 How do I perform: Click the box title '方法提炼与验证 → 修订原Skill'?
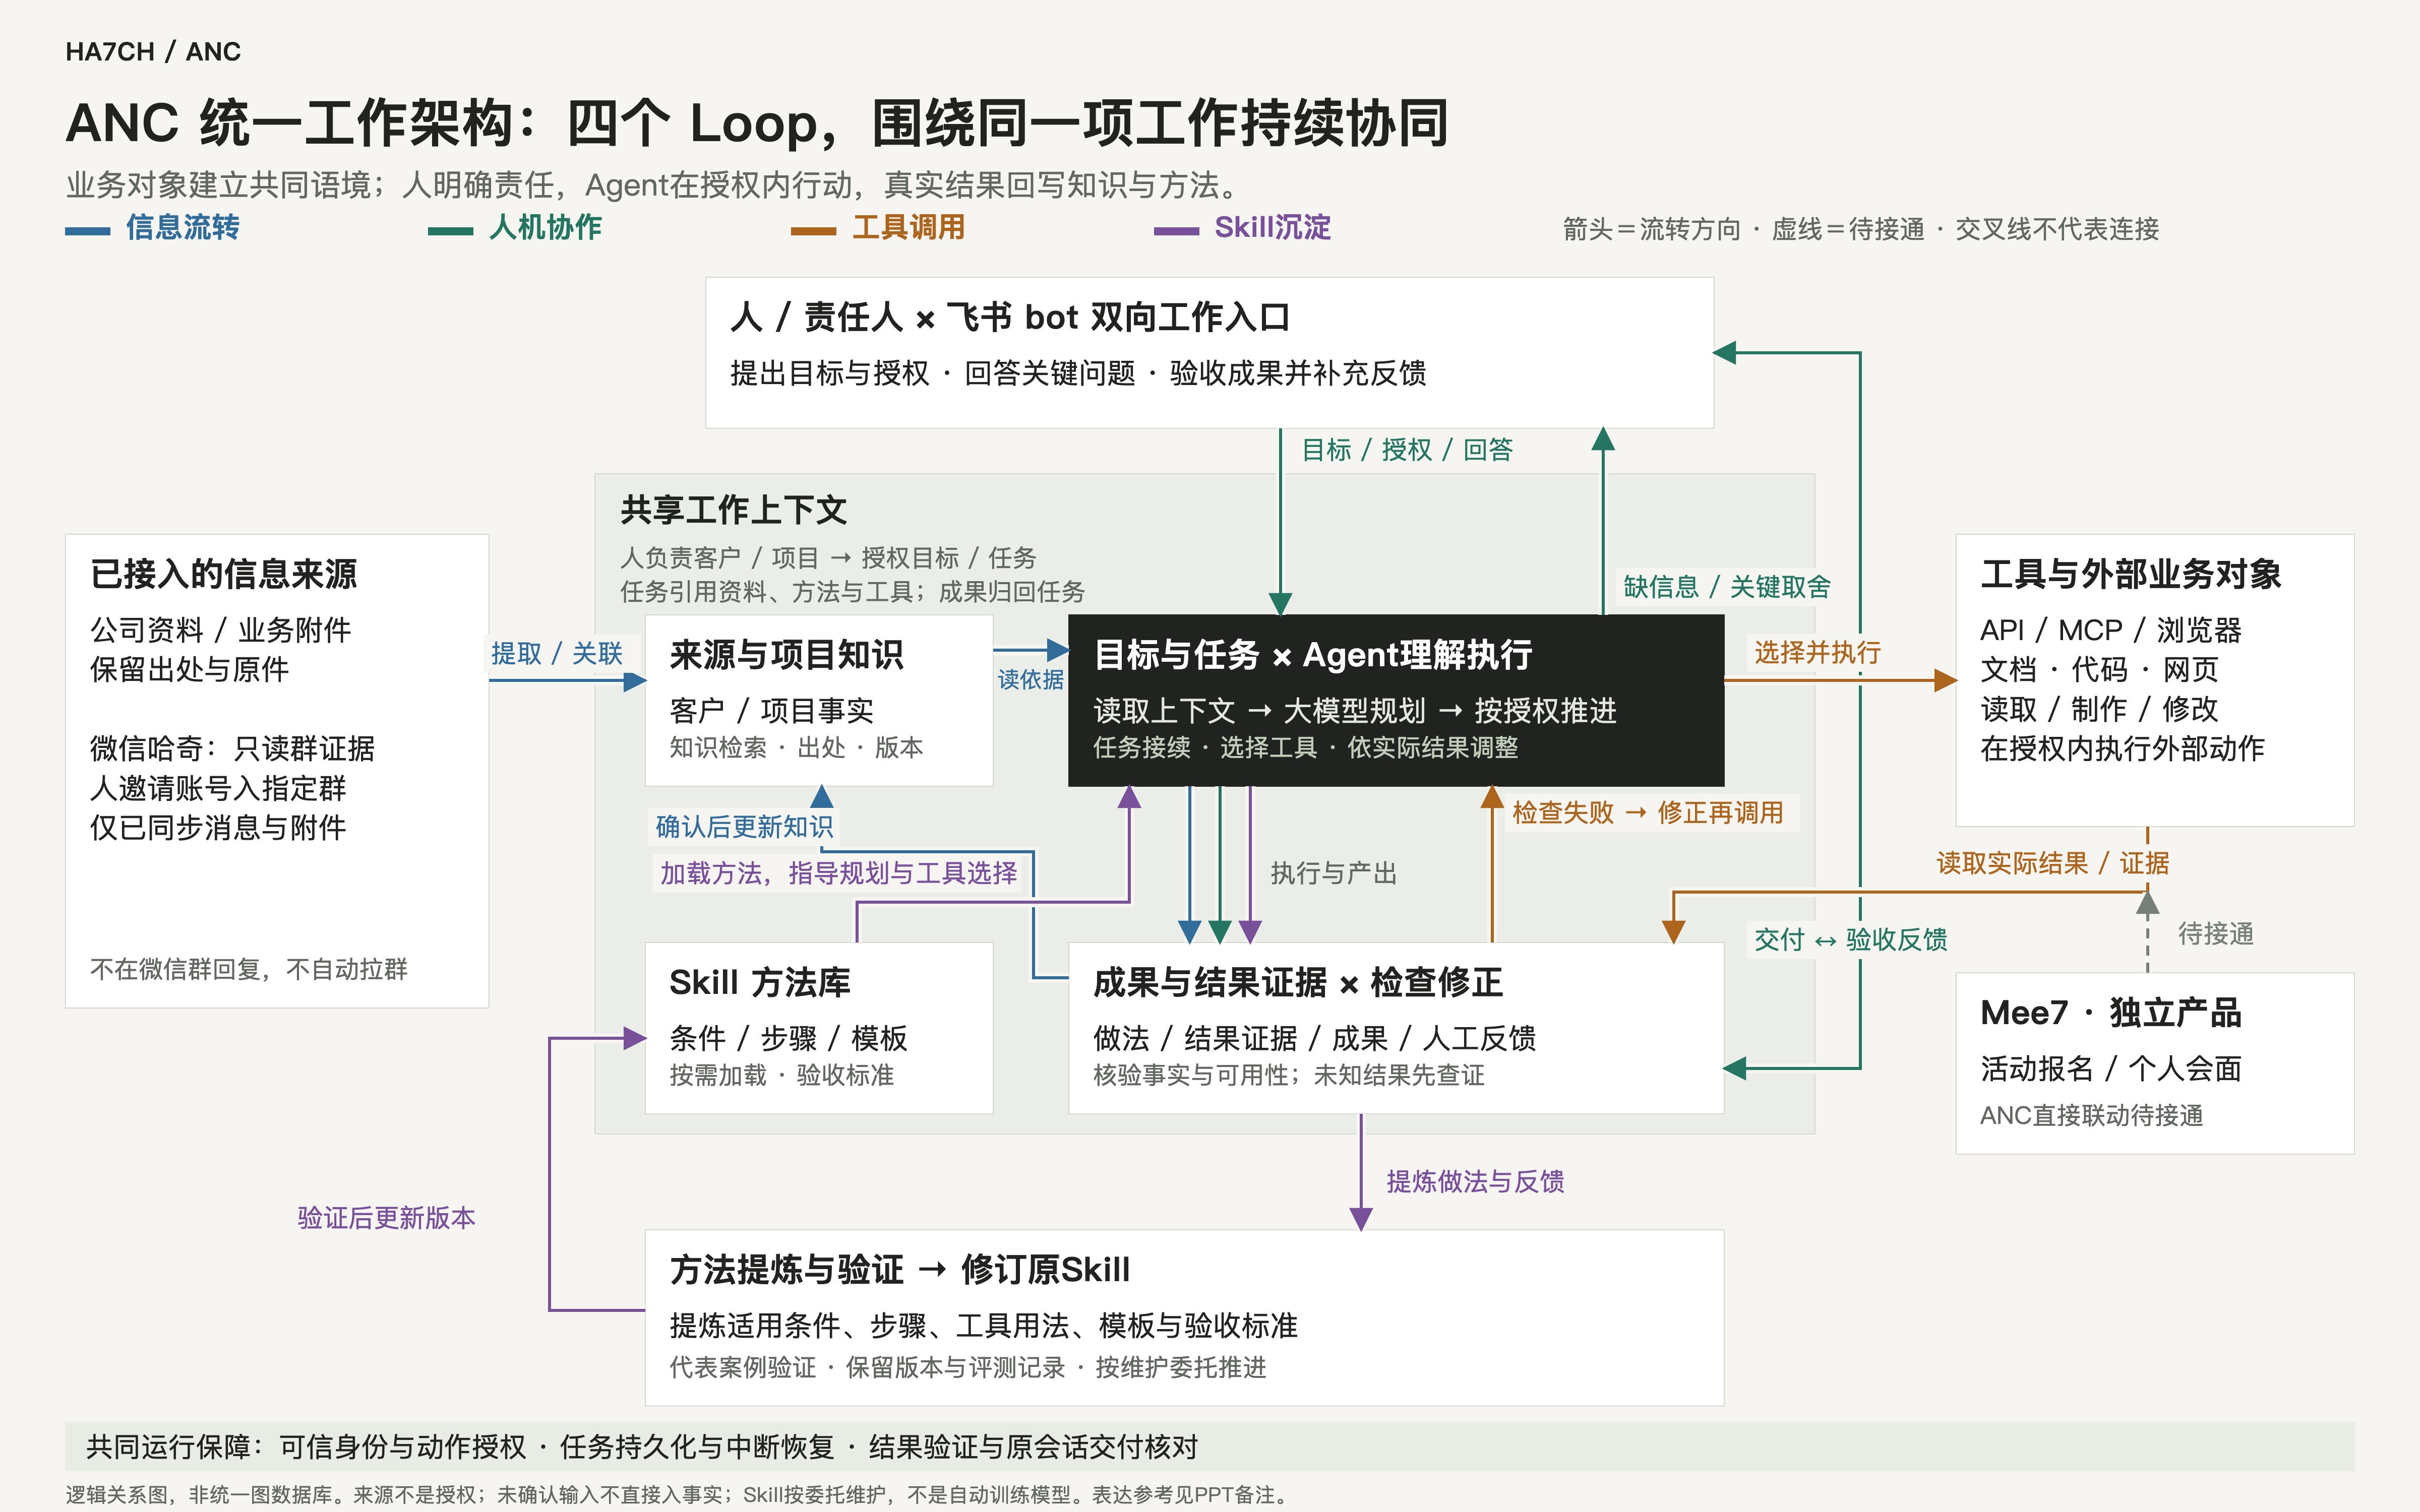tap(899, 1270)
